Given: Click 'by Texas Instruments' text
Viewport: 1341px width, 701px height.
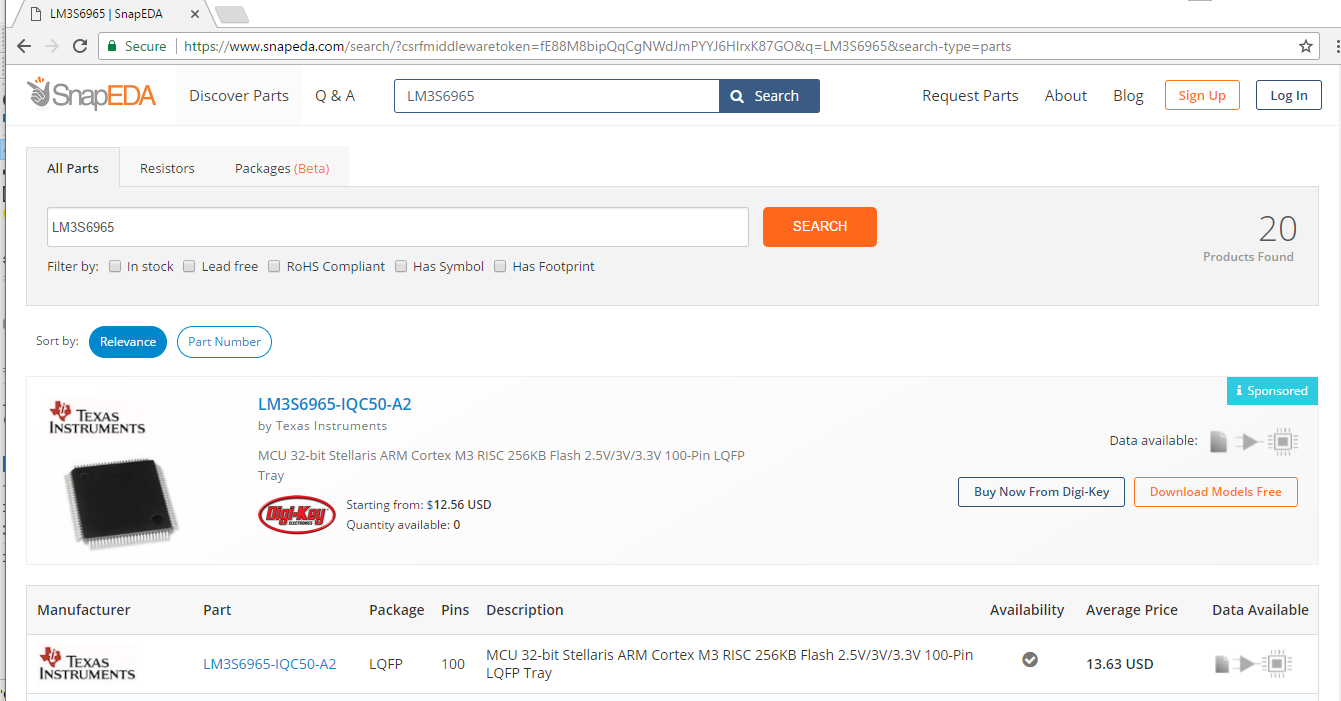Looking at the screenshot, I should point(322,426).
